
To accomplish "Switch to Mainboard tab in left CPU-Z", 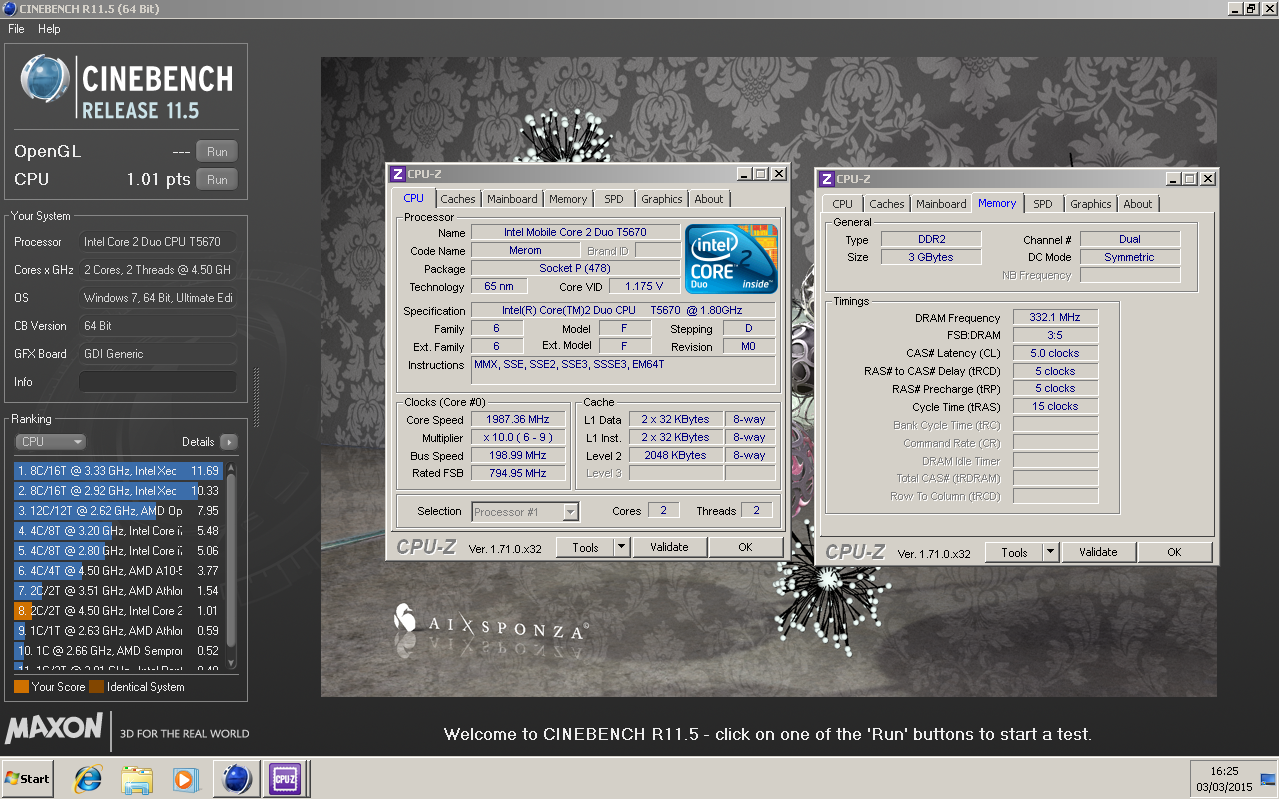I will click(x=513, y=199).
